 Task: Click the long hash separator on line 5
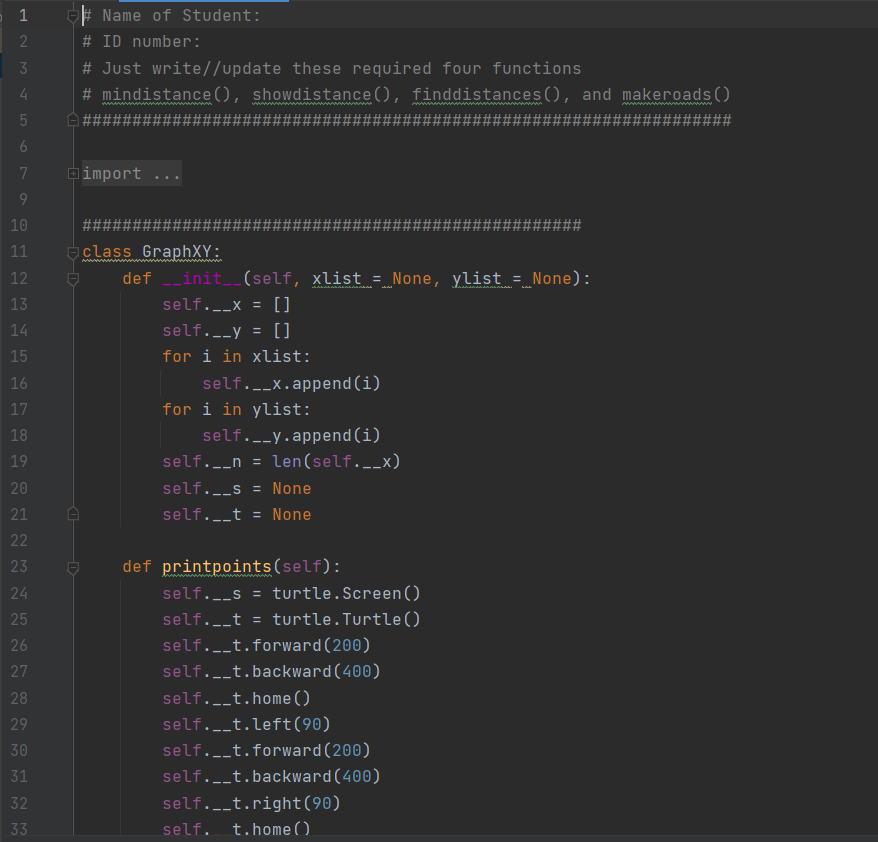tap(407, 120)
